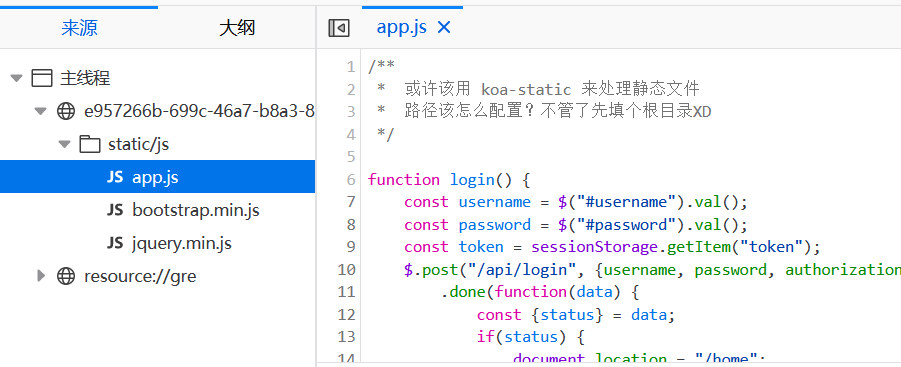901x367 pixels.
Task: Set breakpoint on line number 11
Action: (x=347, y=292)
